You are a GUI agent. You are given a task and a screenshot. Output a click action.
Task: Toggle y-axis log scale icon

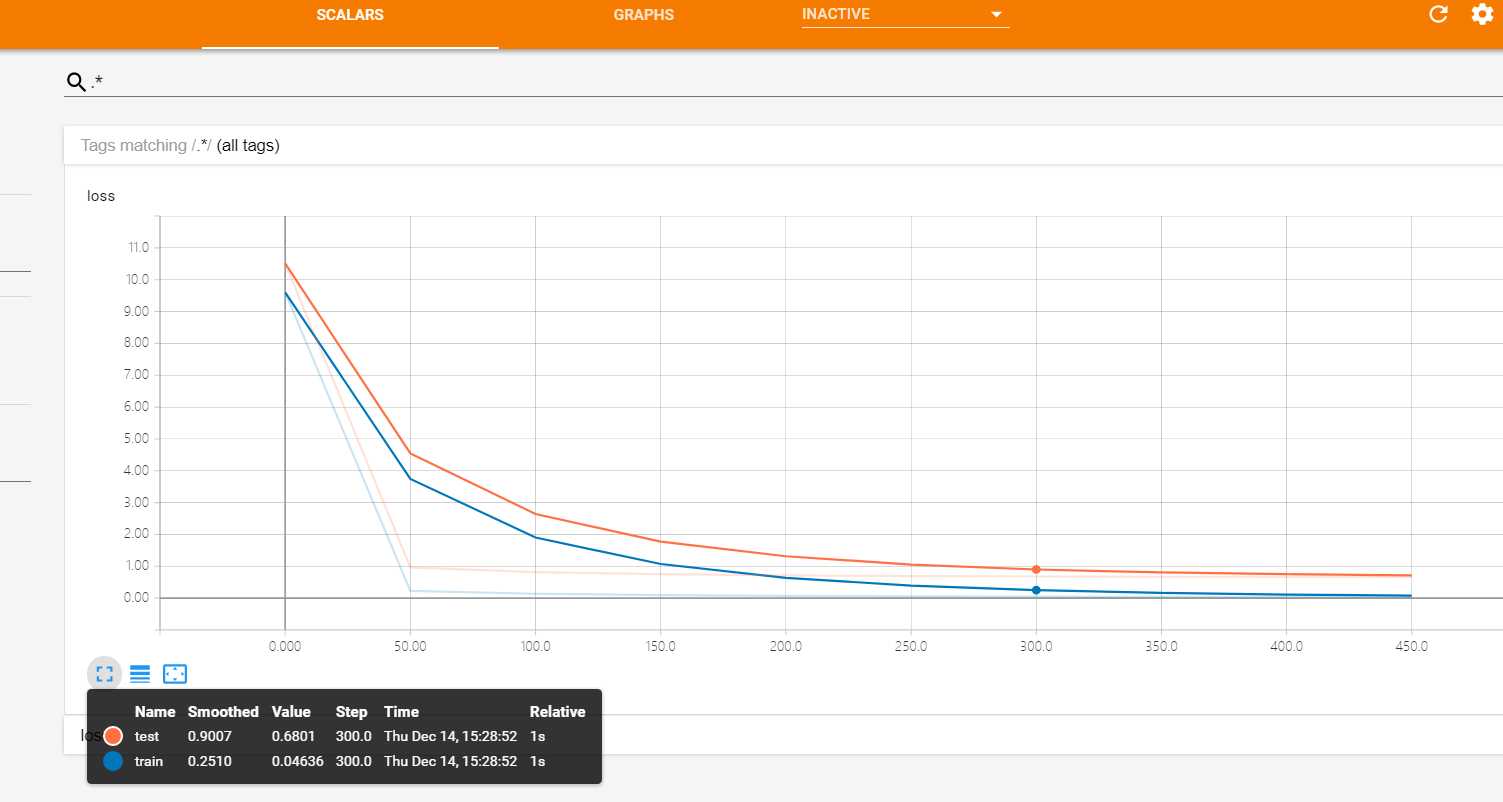pos(140,674)
